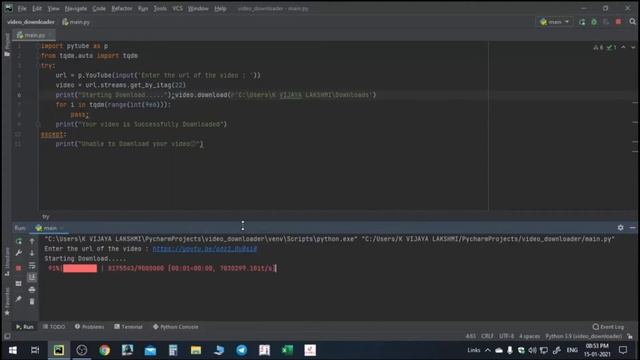Jump up the stack trace arrow
The width and height of the screenshot is (640, 360).
32,241
